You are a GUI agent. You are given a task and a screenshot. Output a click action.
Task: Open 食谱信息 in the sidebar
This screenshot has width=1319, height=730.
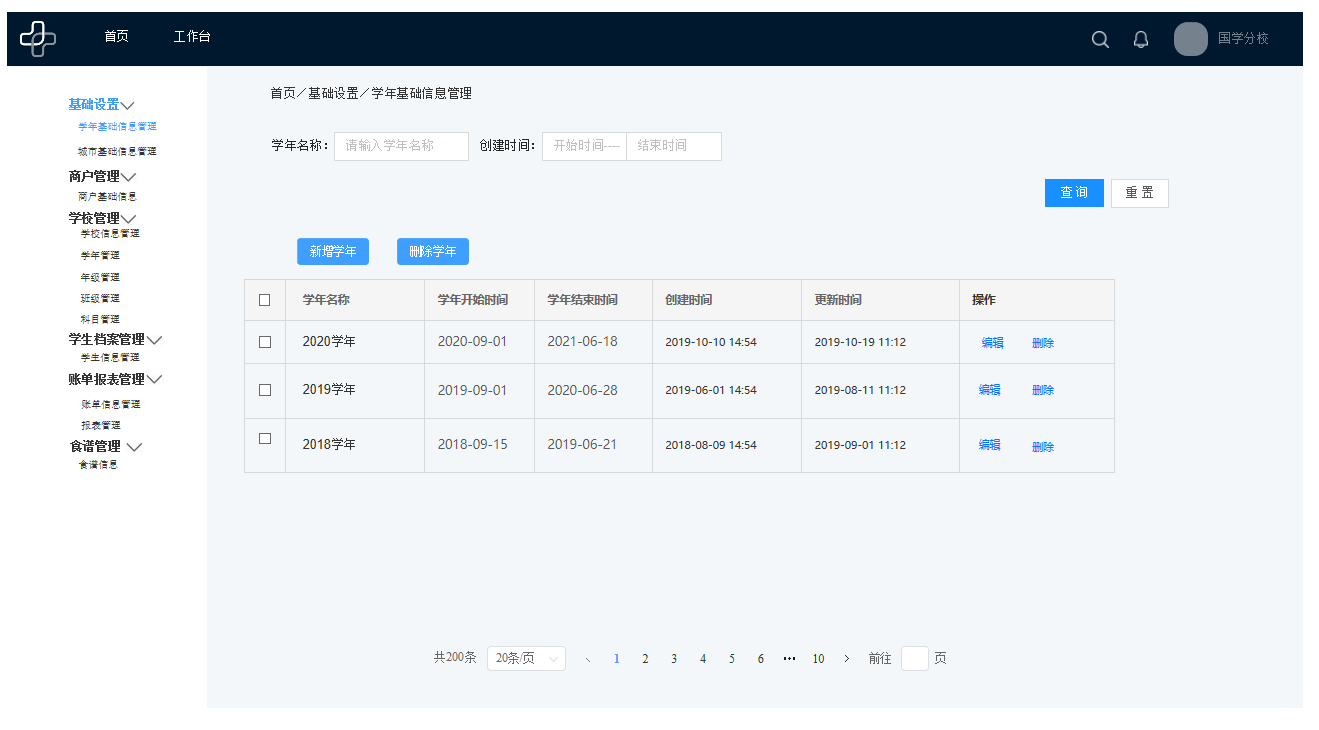(98, 465)
